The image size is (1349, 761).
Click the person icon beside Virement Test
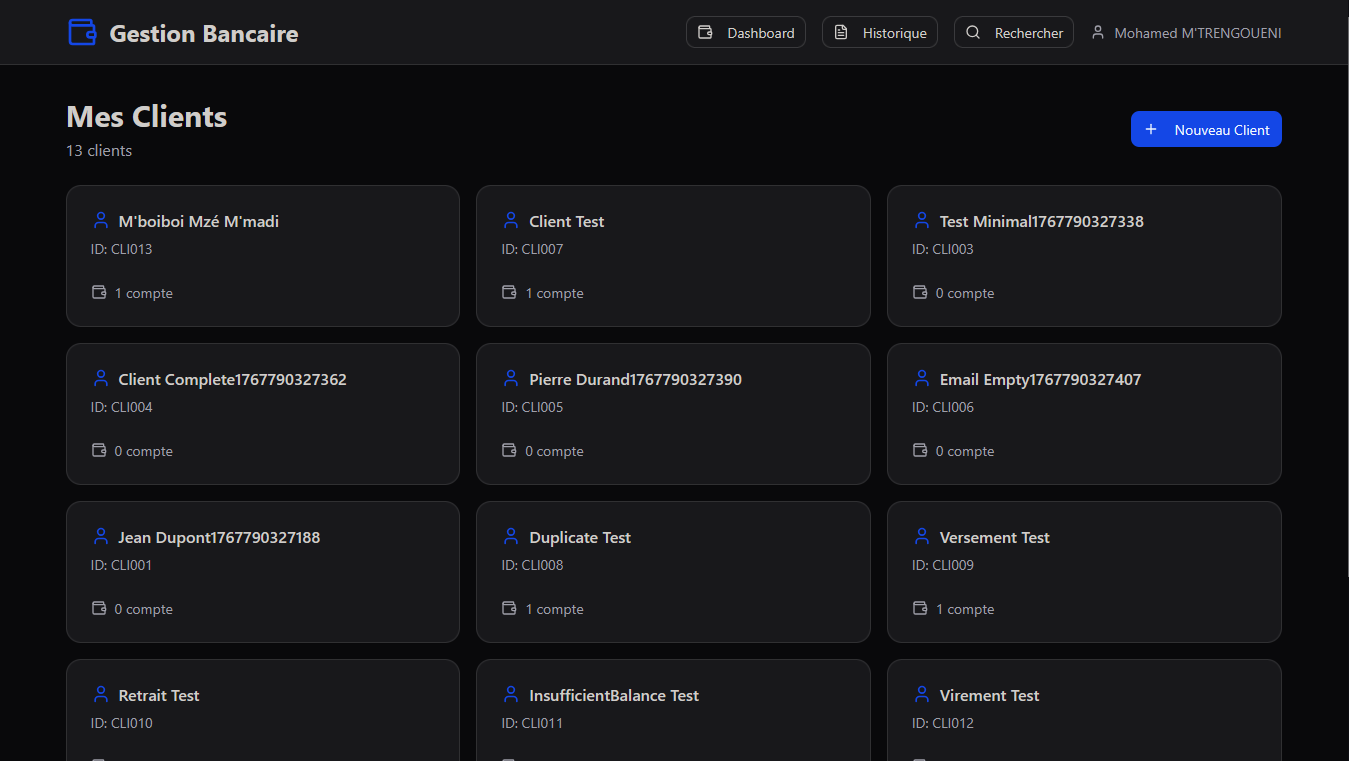click(921, 695)
